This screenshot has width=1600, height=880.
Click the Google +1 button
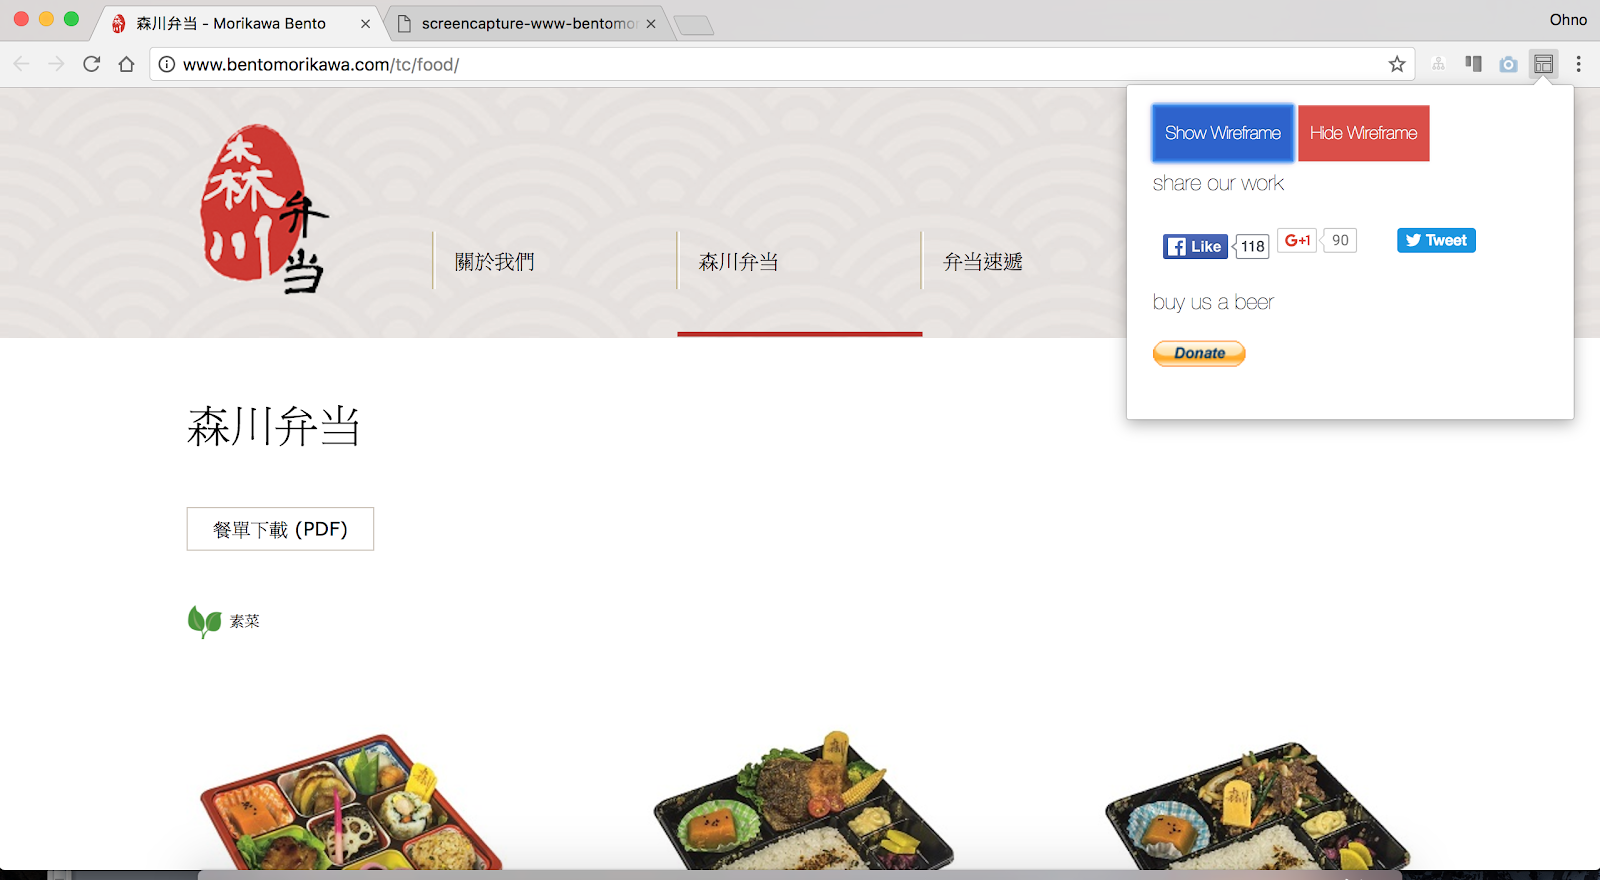tap(1297, 240)
